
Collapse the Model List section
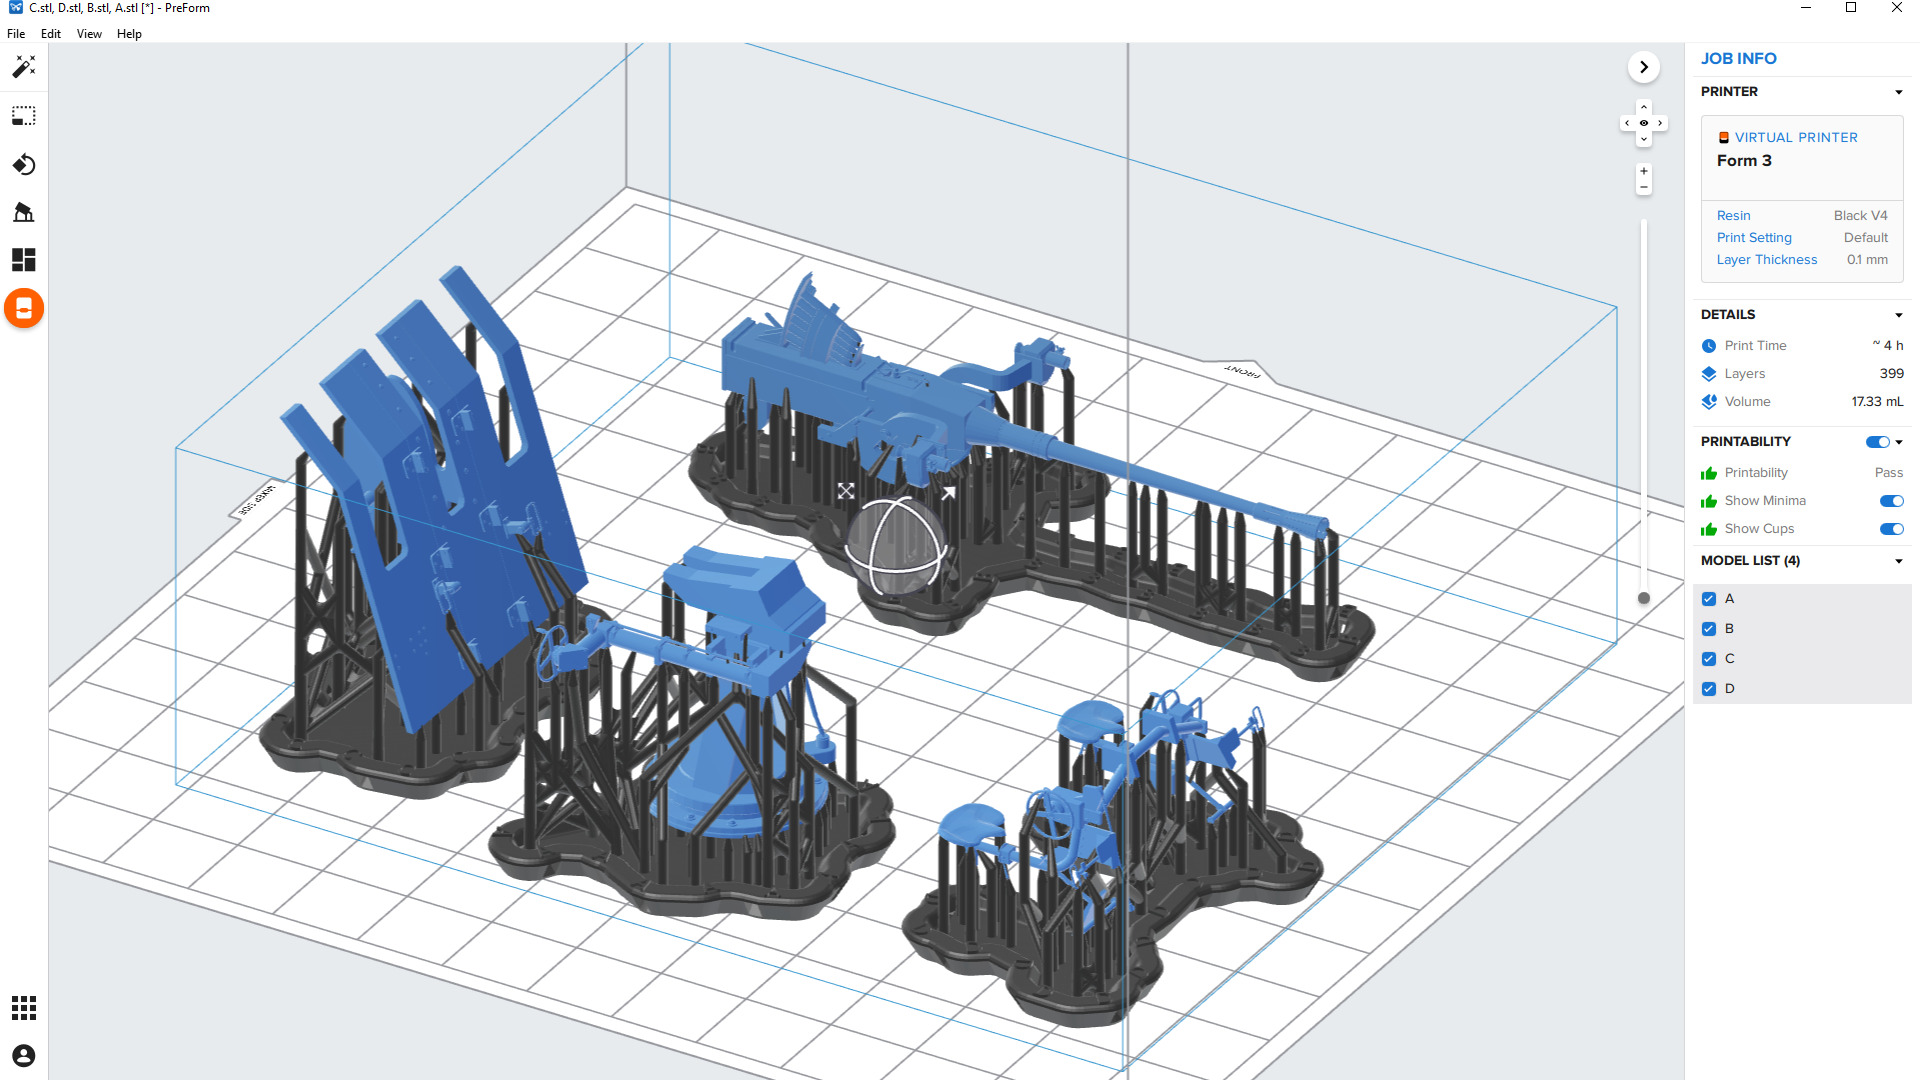coord(1898,561)
